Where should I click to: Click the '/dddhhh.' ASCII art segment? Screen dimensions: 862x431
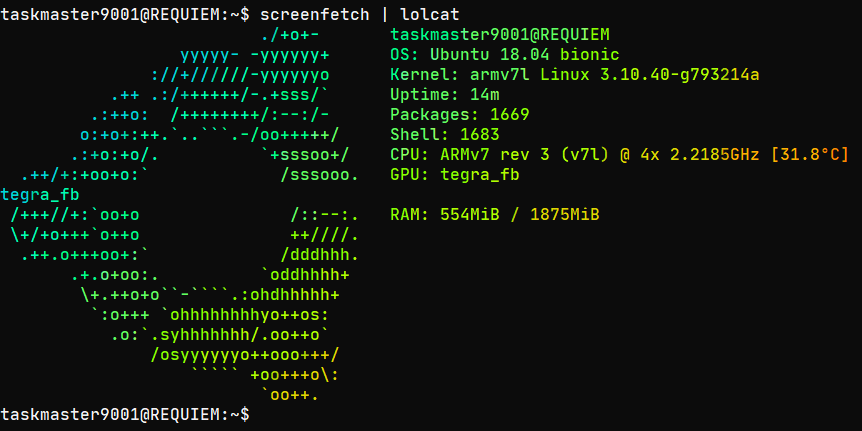[x=319, y=255]
